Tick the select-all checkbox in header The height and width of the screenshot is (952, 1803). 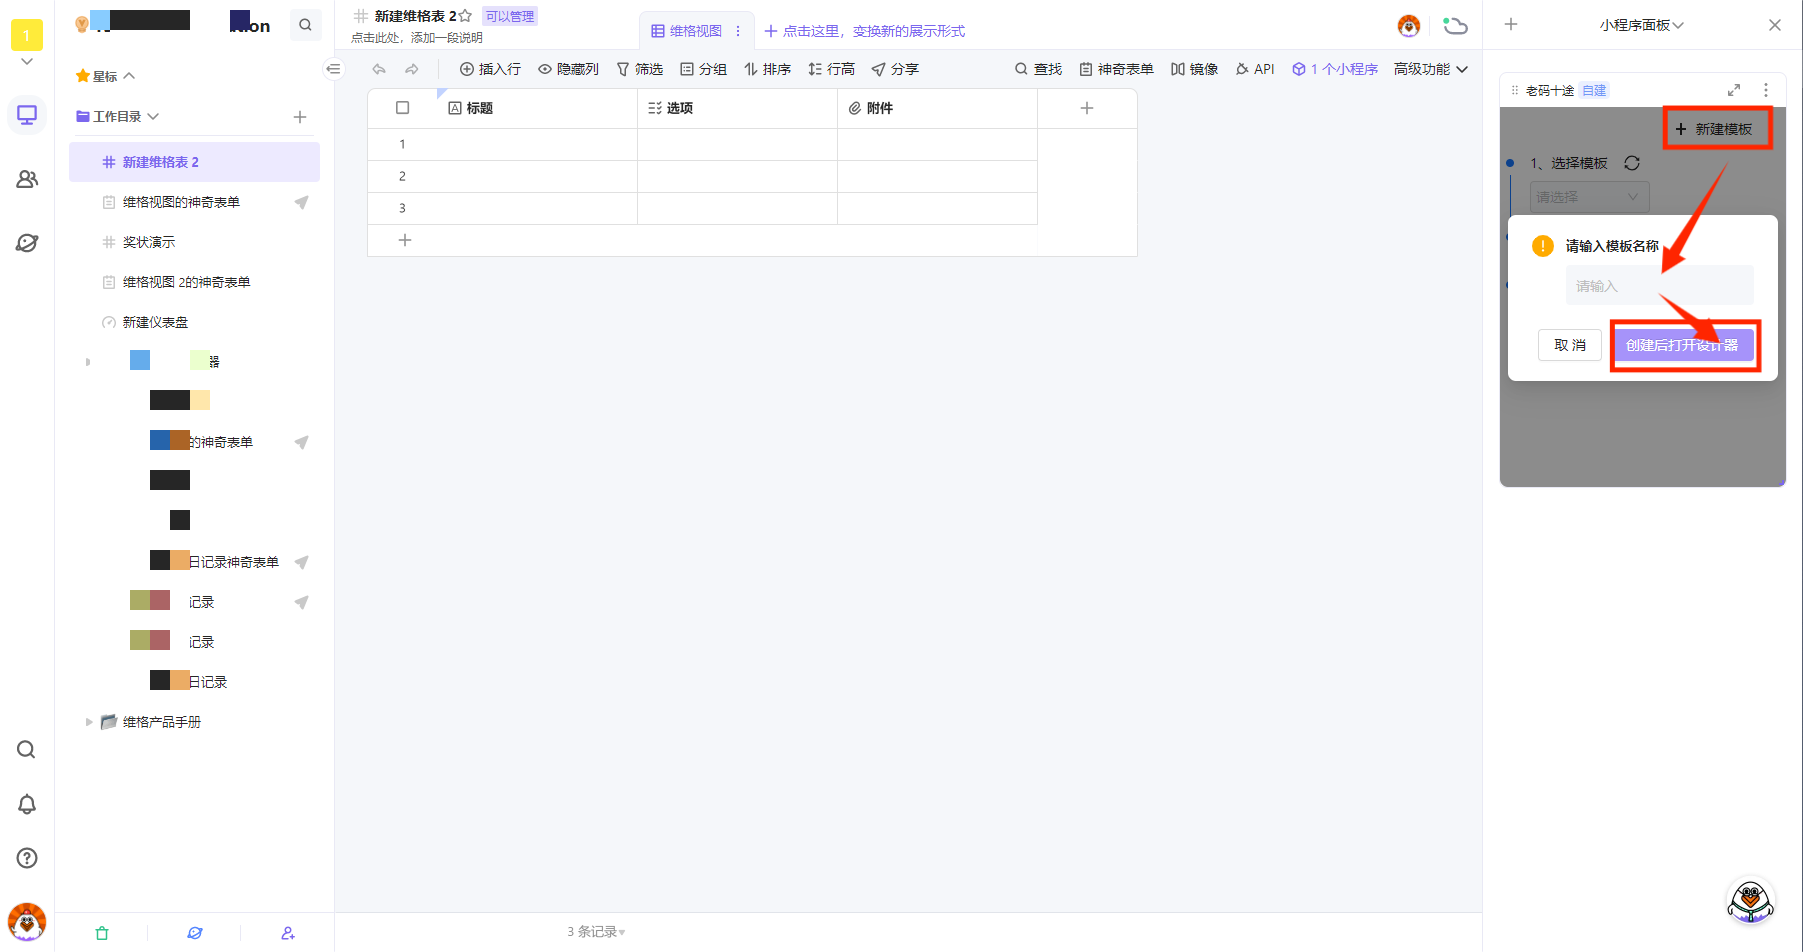[403, 108]
